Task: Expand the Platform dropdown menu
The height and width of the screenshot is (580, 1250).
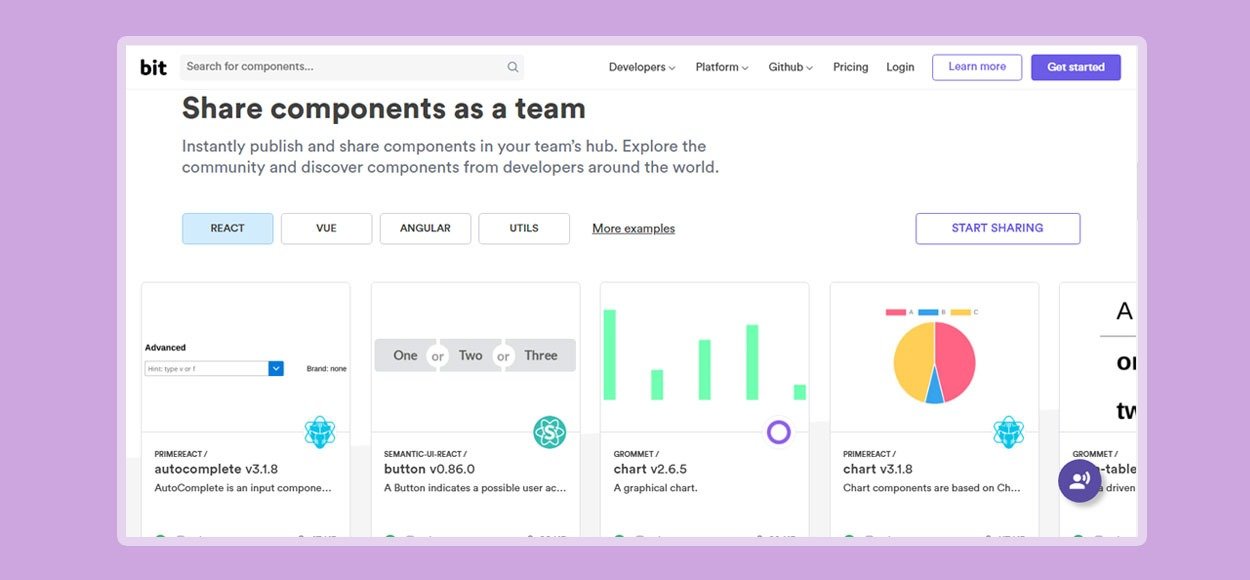Action: coord(722,67)
